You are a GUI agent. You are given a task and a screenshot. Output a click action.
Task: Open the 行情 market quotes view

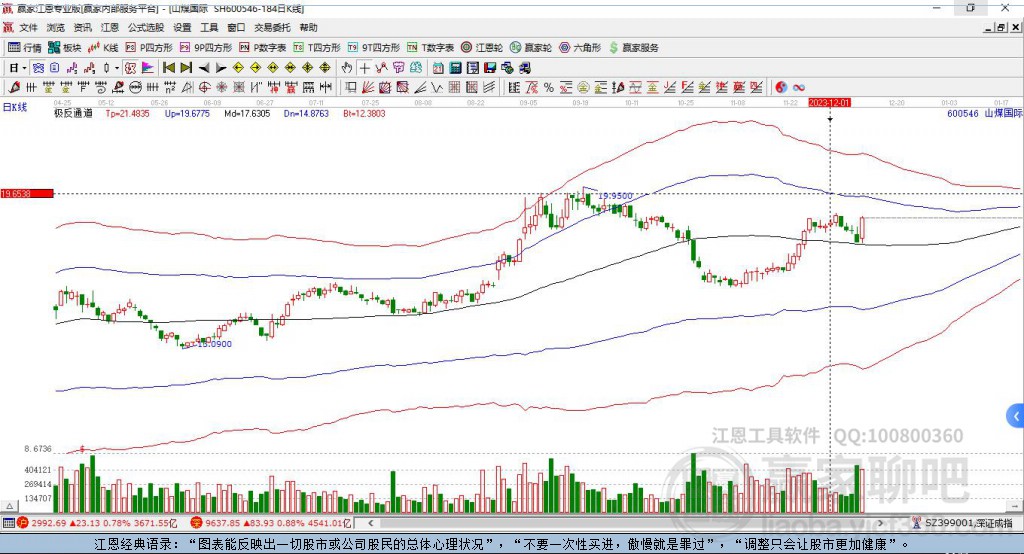[25, 48]
